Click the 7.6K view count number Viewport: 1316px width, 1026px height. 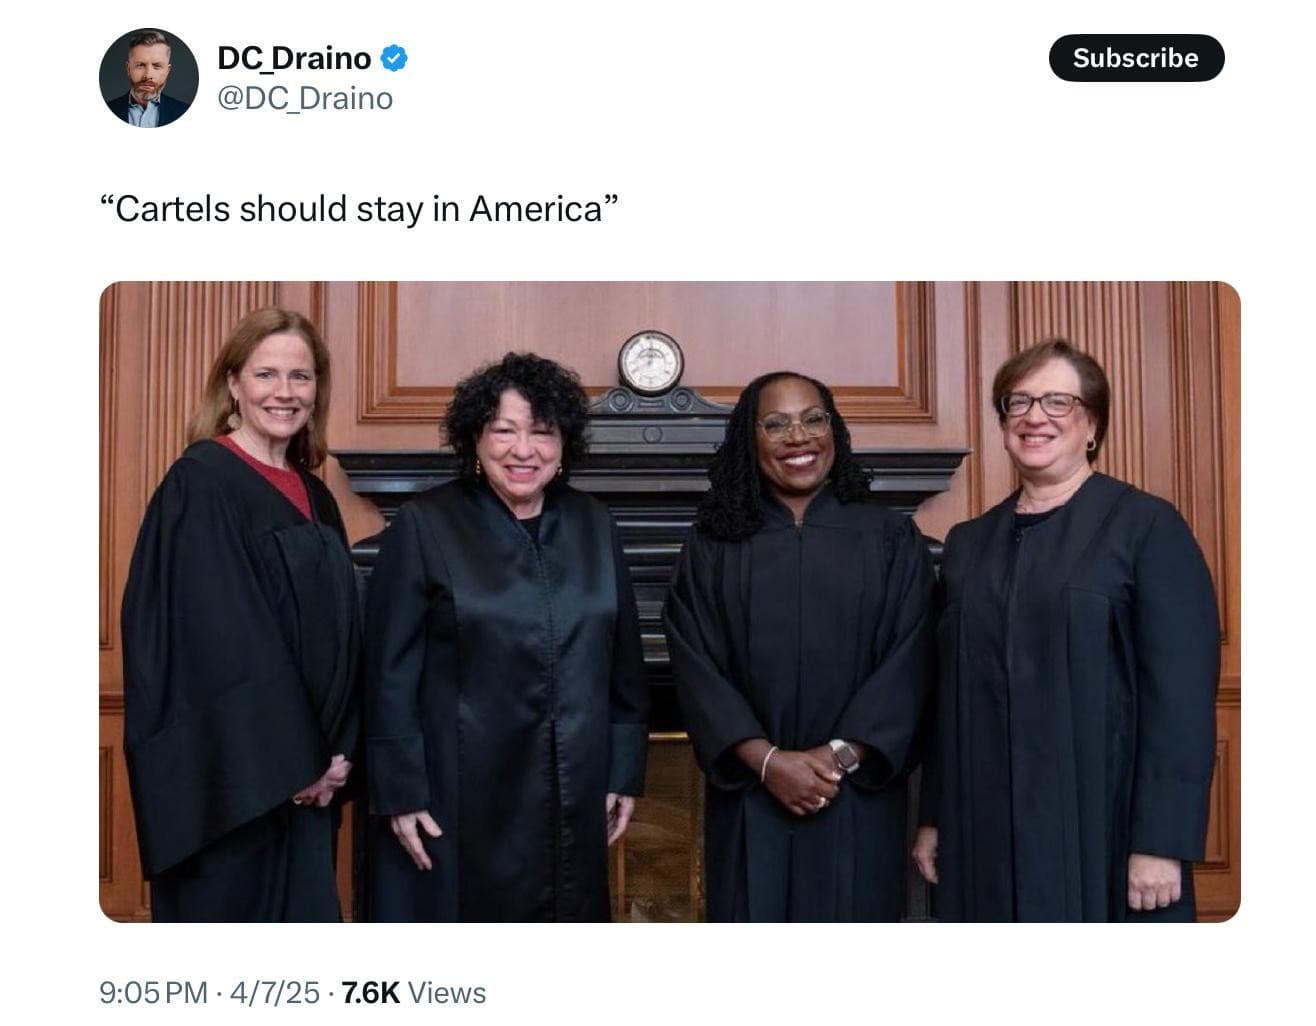[371, 993]
